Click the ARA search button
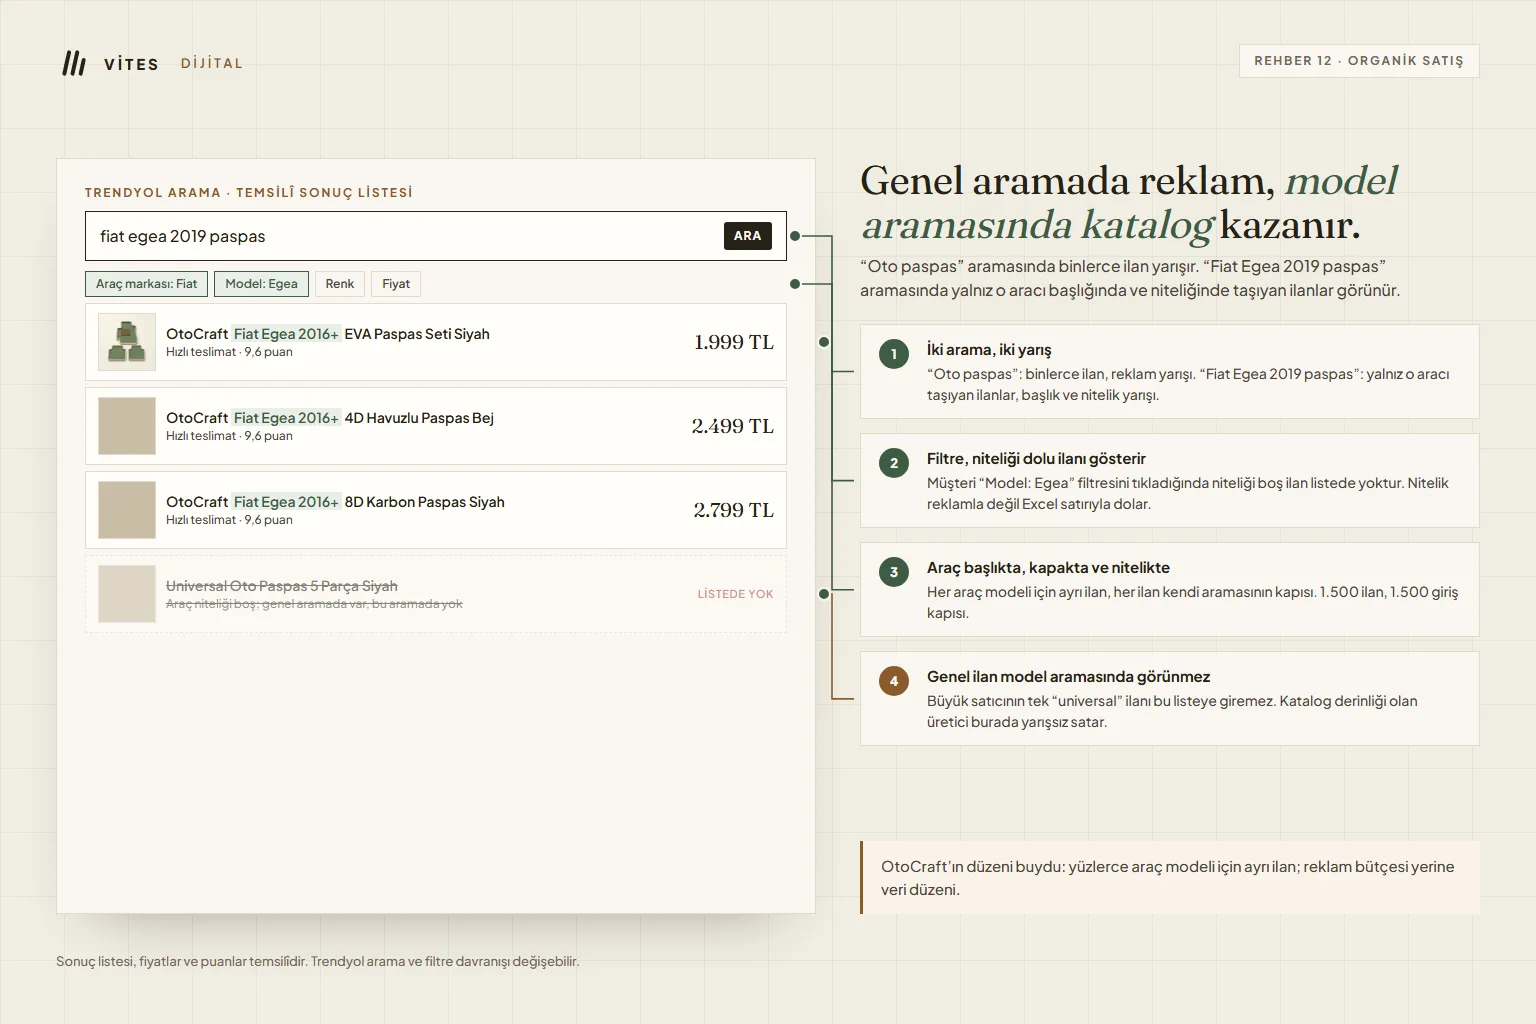Viewport: 1536px width, 1024px height. point(748,236)
